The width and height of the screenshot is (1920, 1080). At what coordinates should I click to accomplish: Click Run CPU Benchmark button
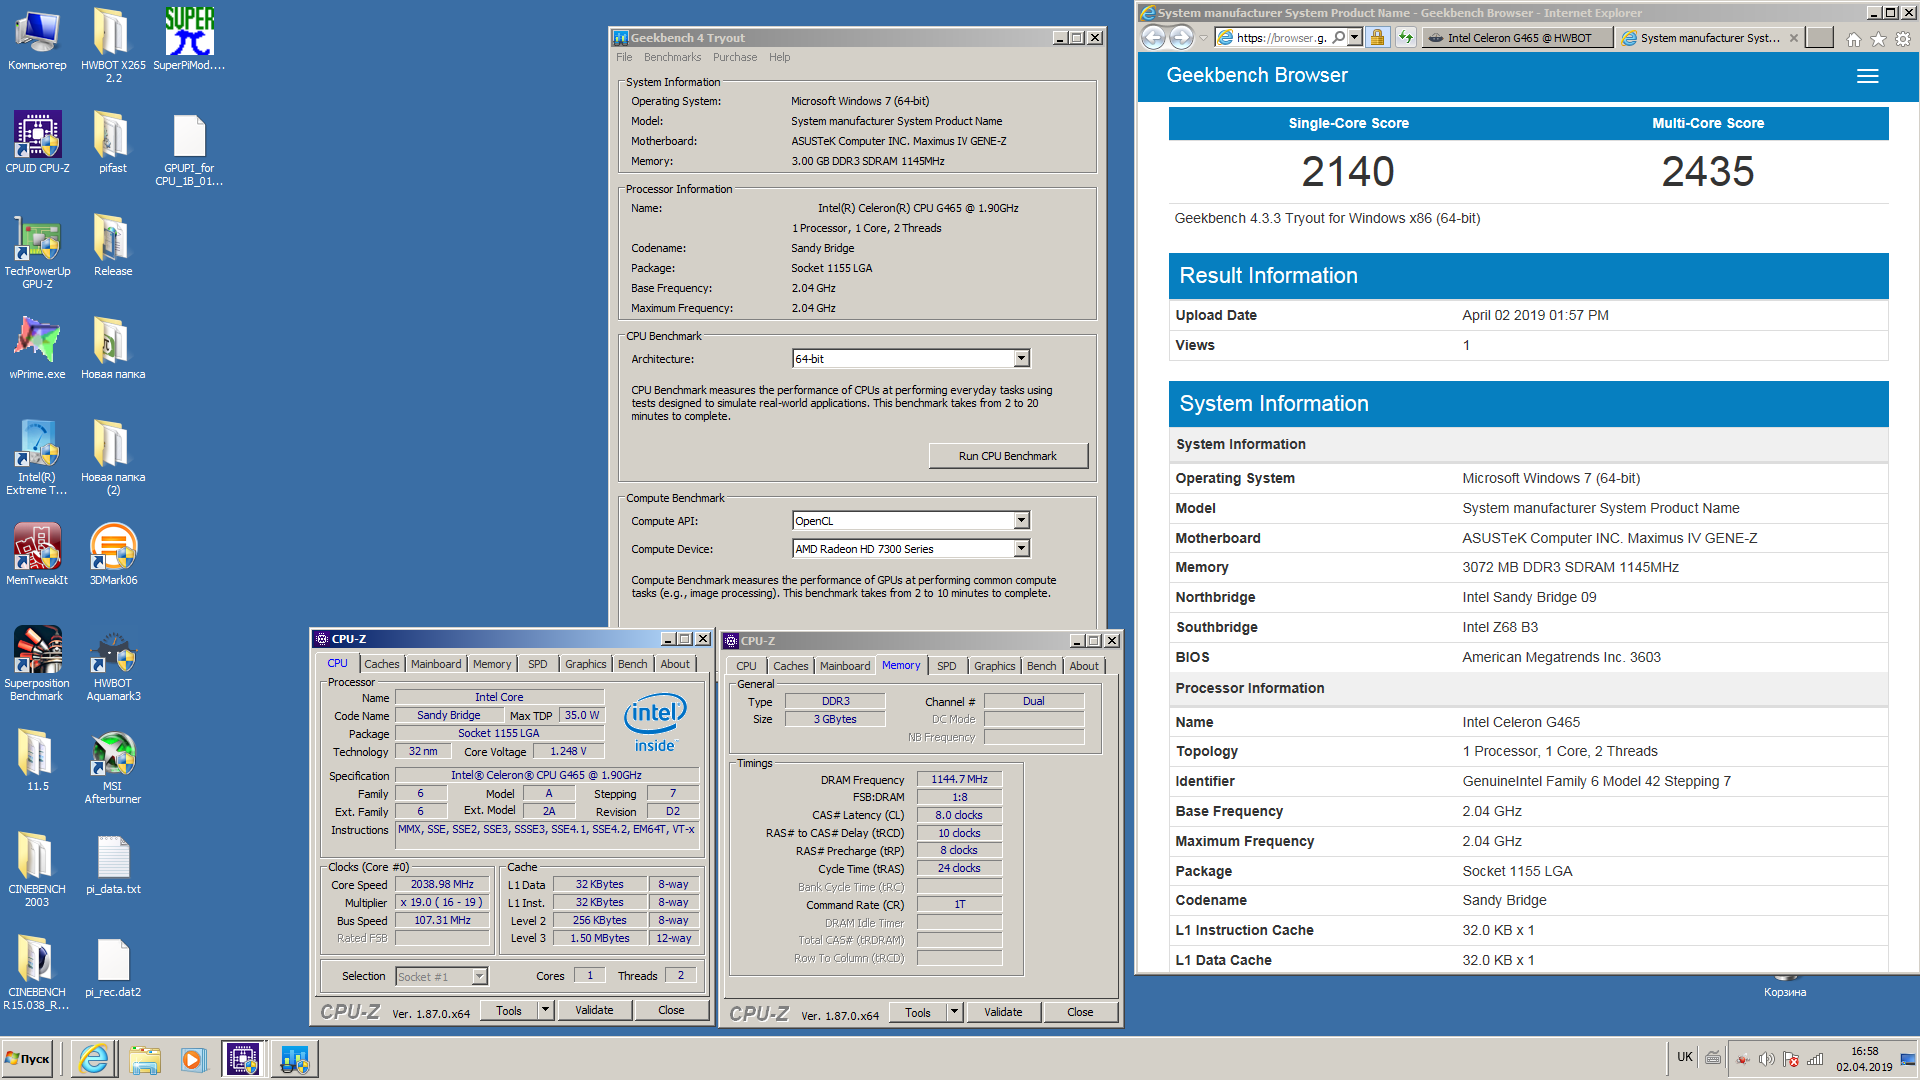click(1007, 456)
